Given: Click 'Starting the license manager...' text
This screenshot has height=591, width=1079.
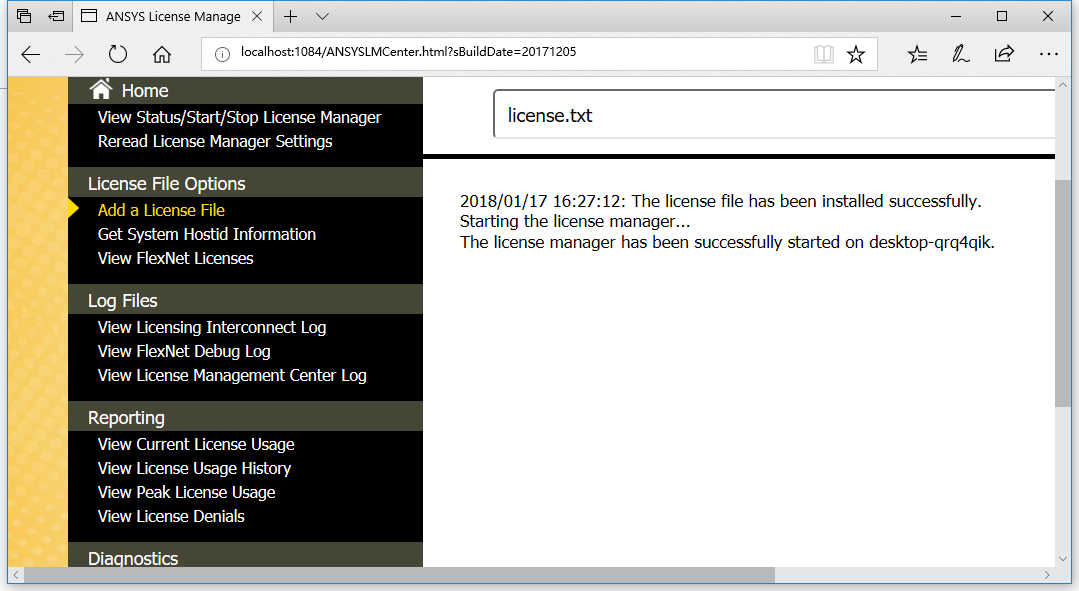Looking at the screenshot, I should point(575,222).
